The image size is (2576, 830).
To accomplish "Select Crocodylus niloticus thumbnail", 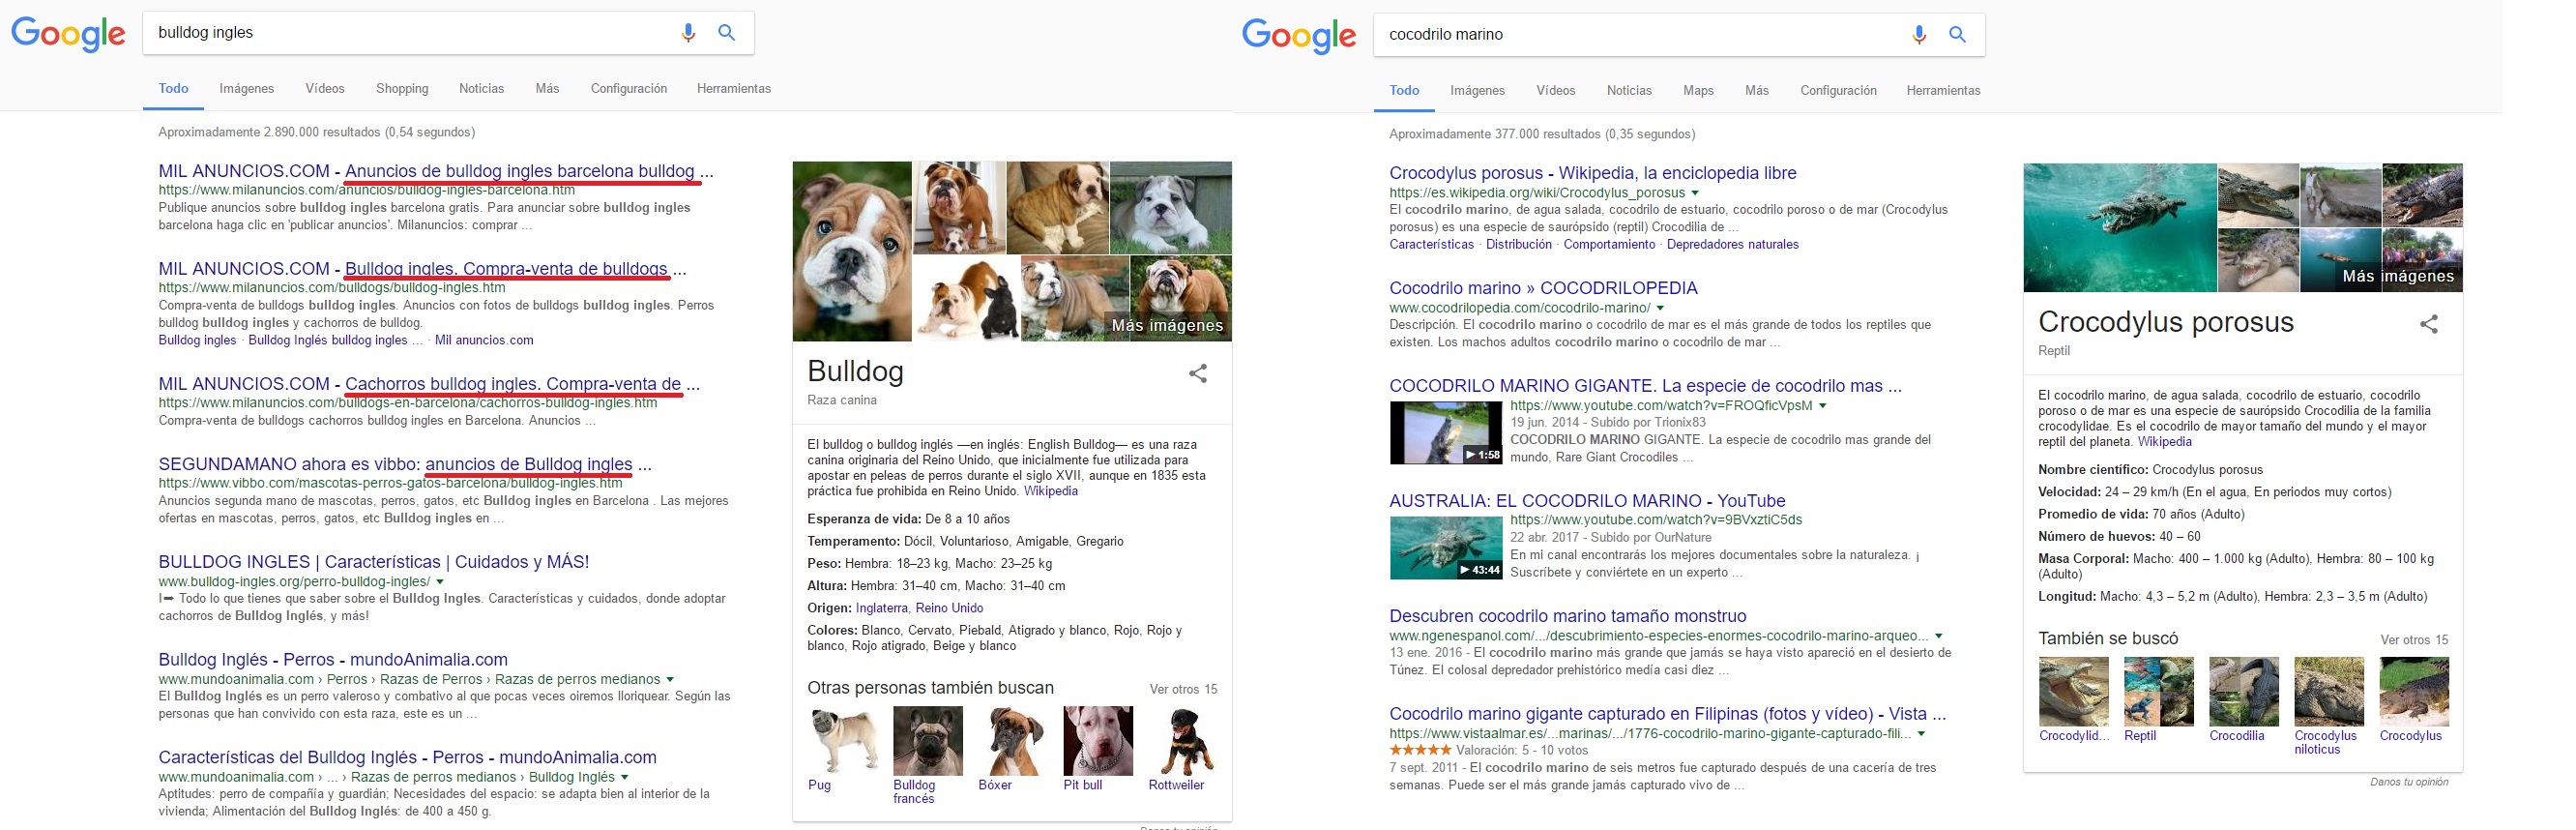I will (2329, 692).
